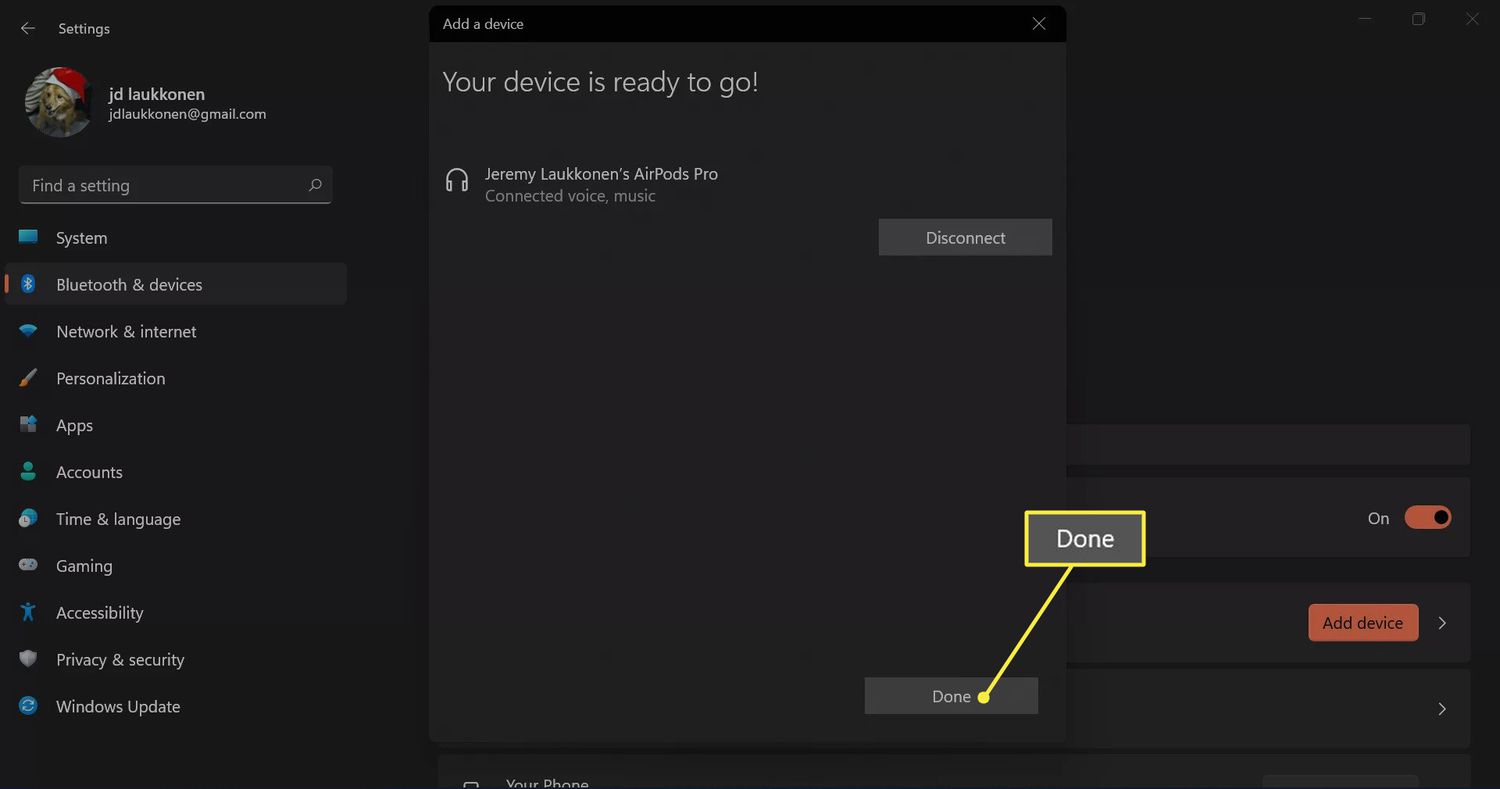Click the orange Add device button
This screenshot has height=789, width=1500.
click(x=1362, y=623)
